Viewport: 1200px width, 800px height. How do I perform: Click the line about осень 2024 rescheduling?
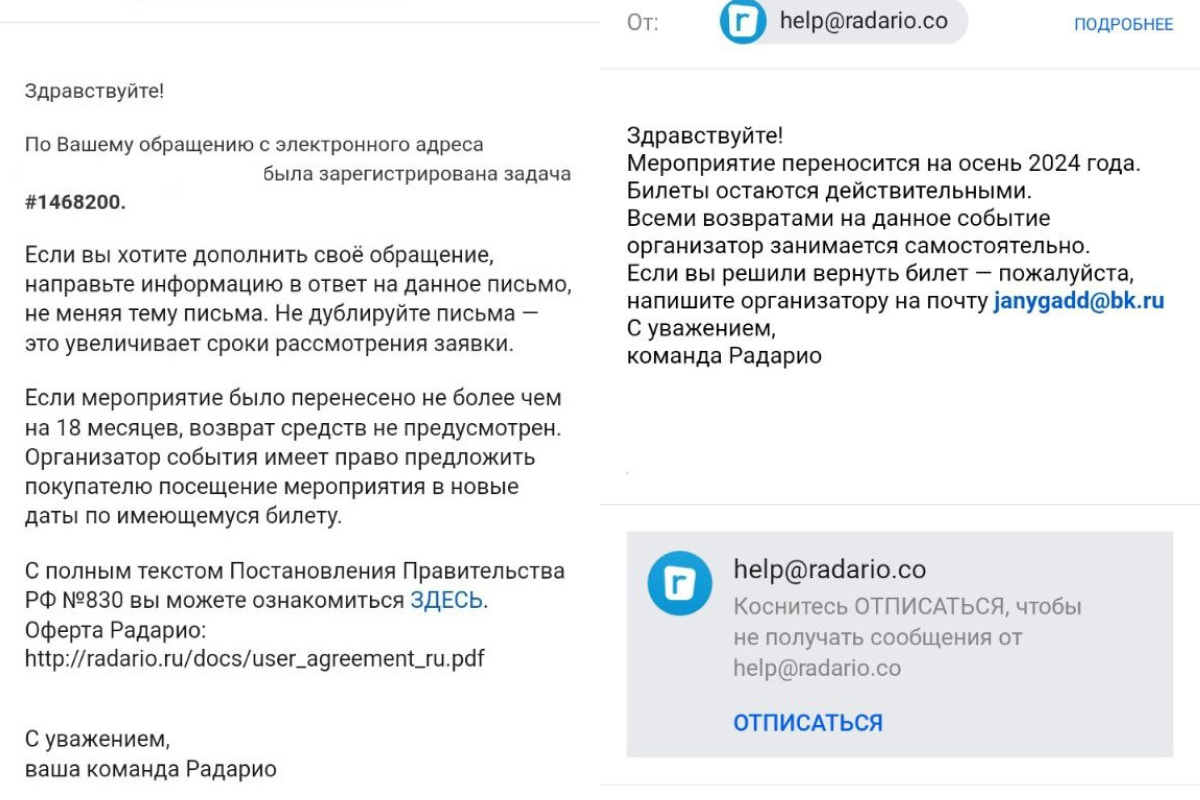(x=883, y=162)
